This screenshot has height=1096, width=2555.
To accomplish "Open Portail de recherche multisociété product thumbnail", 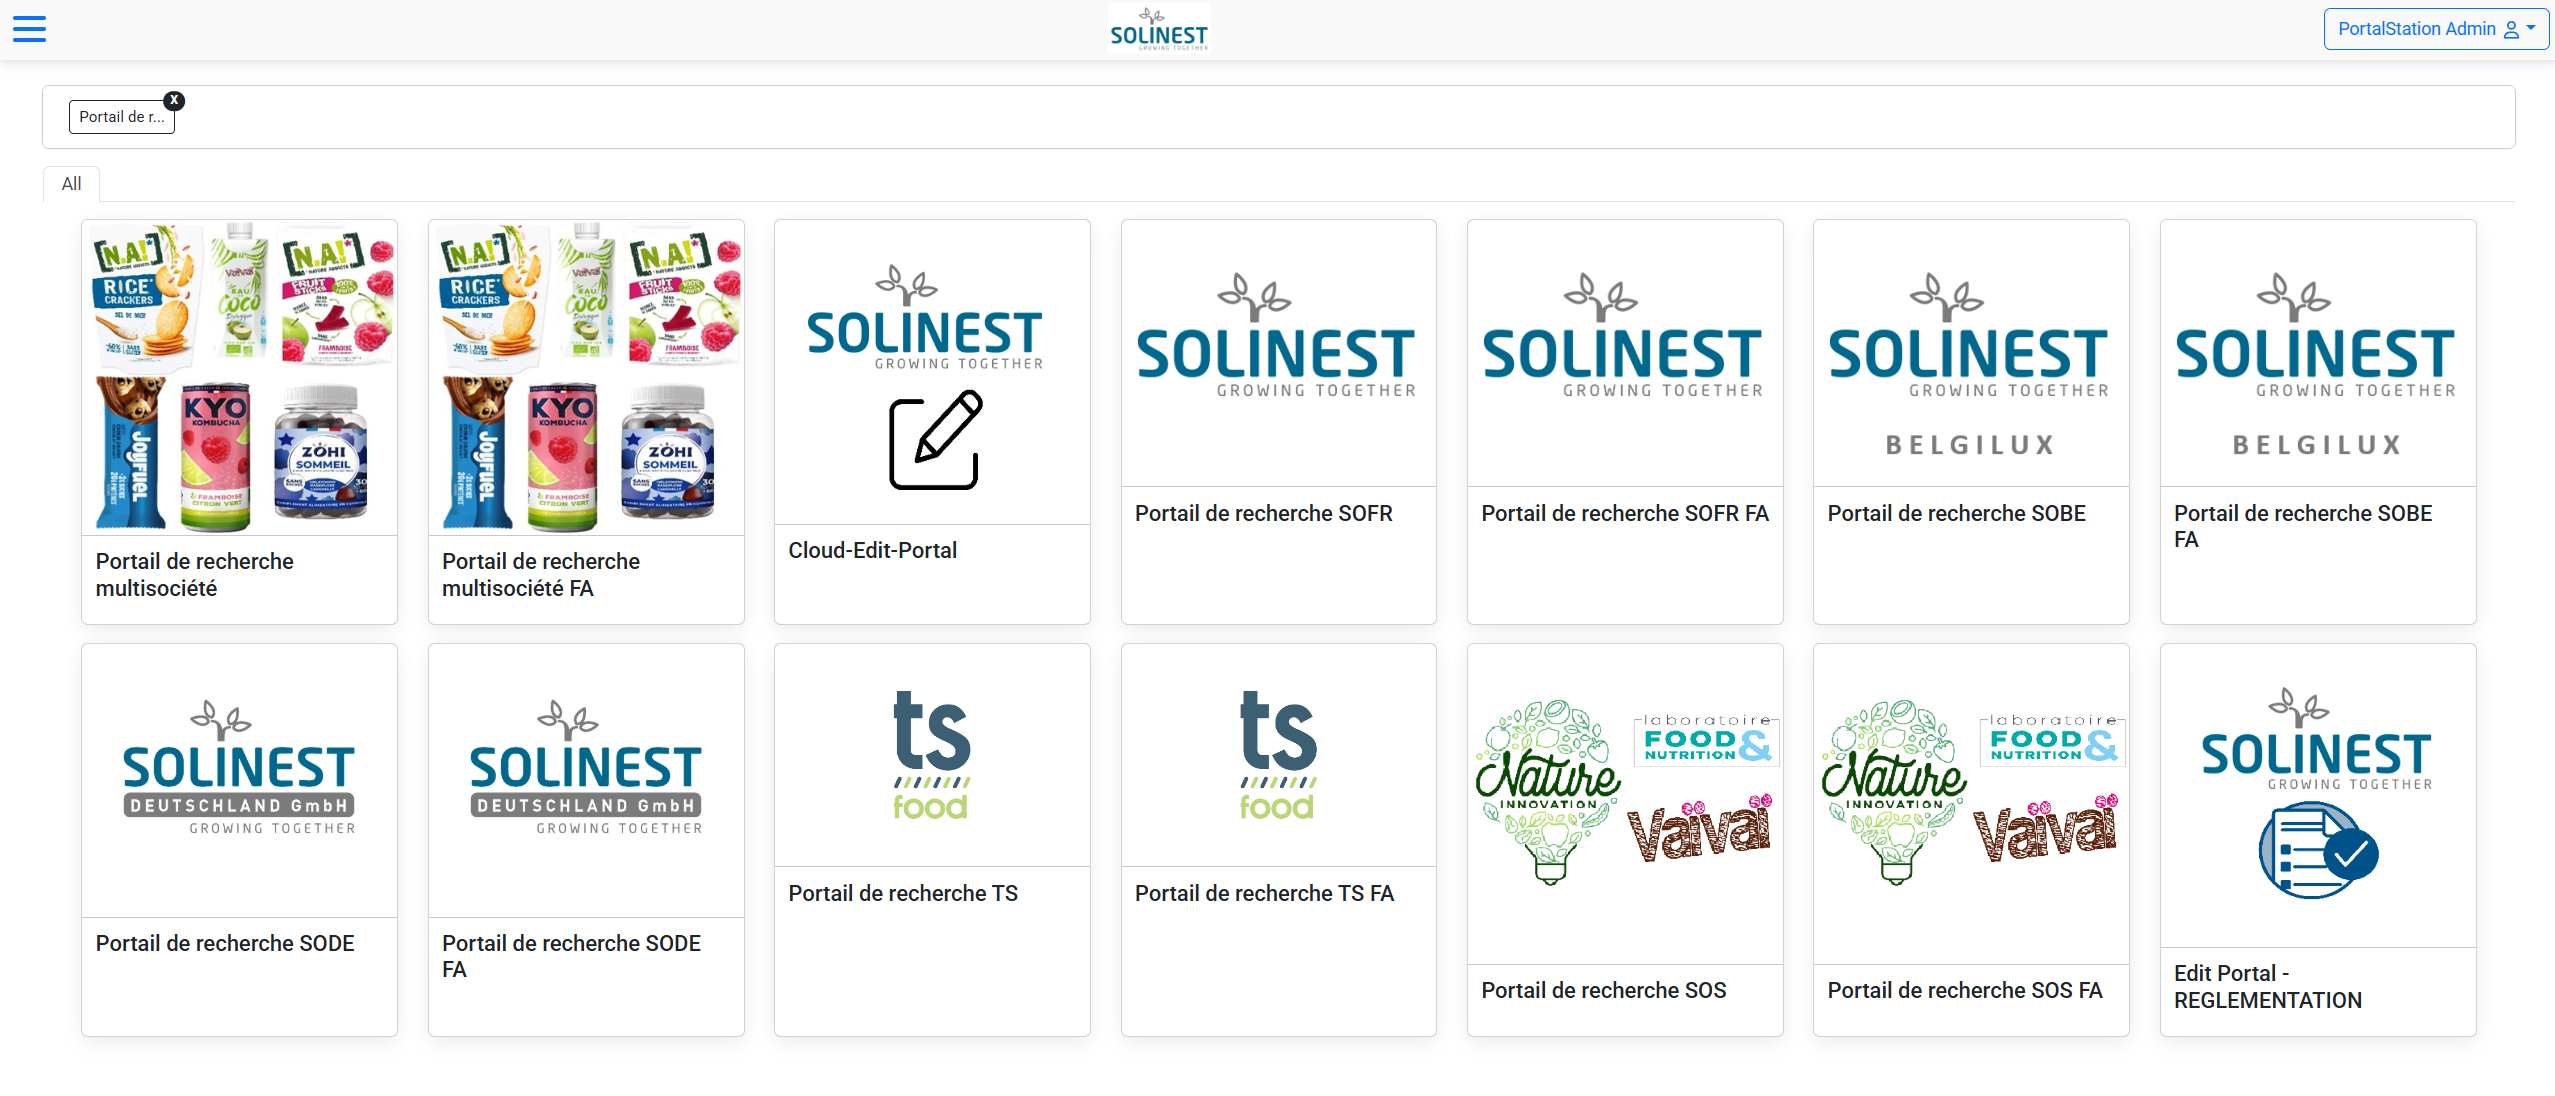I will 240,378.
